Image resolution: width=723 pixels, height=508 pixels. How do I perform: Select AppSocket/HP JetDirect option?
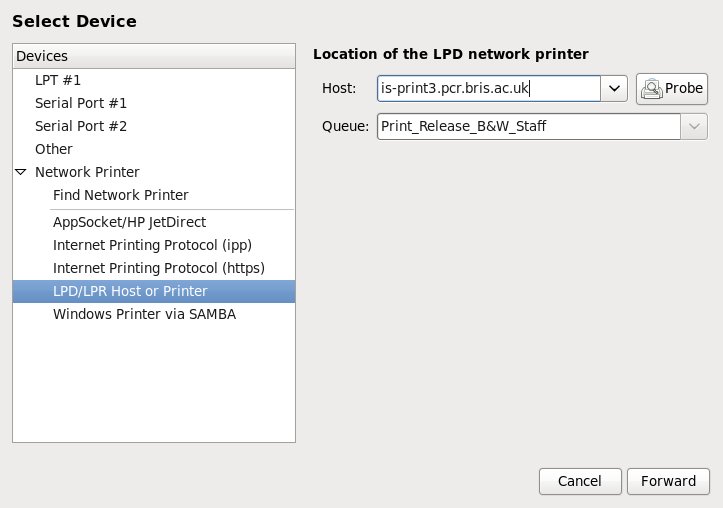tap(129, 222)
